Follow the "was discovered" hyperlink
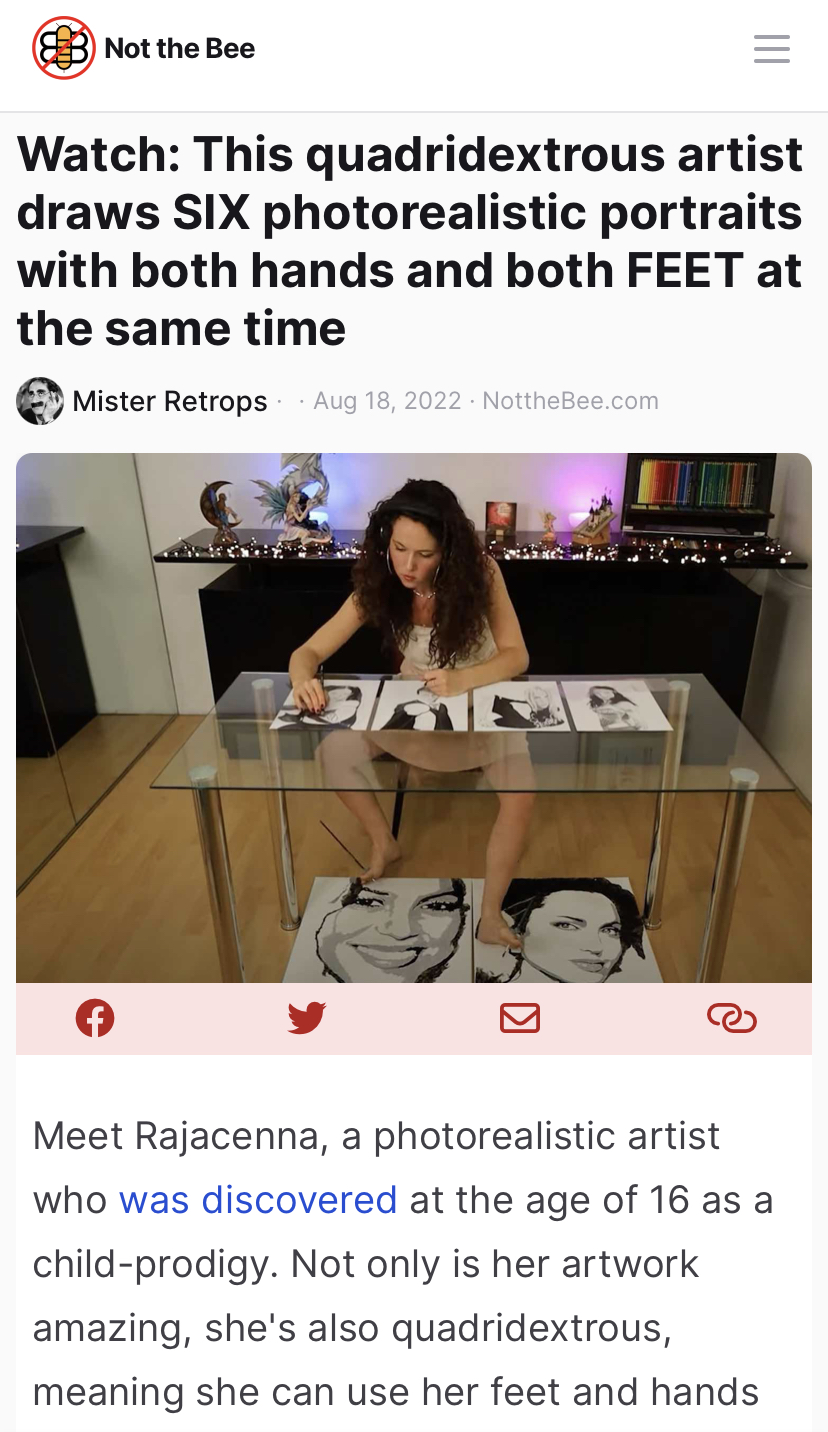The image size is (828, 1432). [258, 1199]
